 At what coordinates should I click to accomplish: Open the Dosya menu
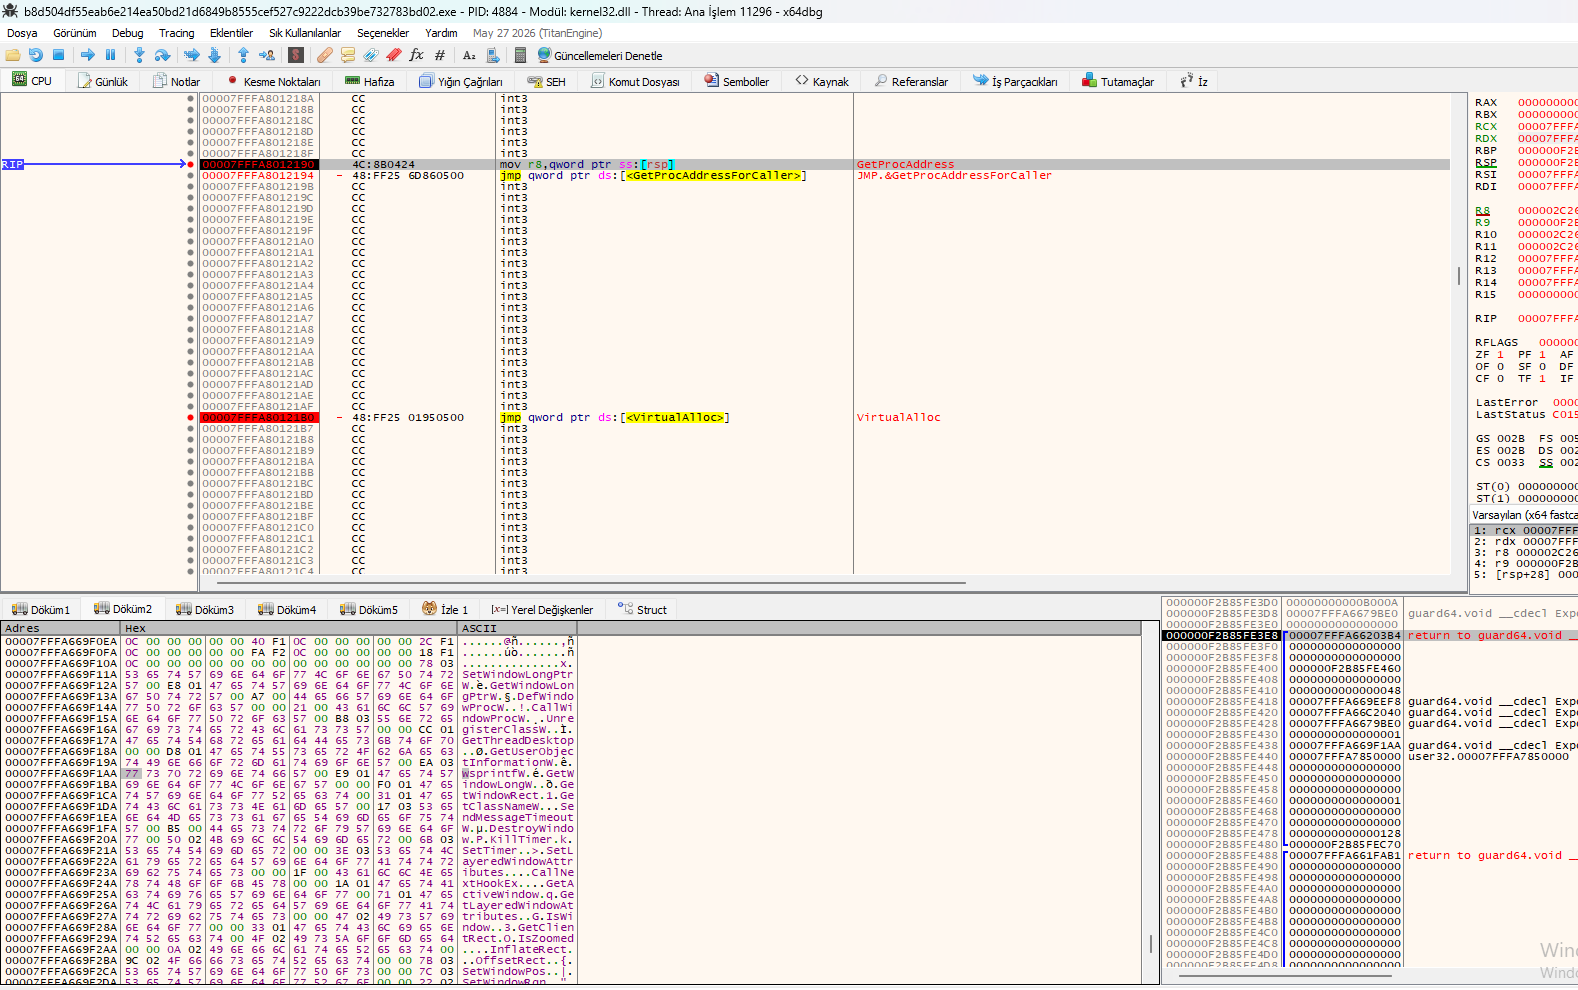[22, 33]
